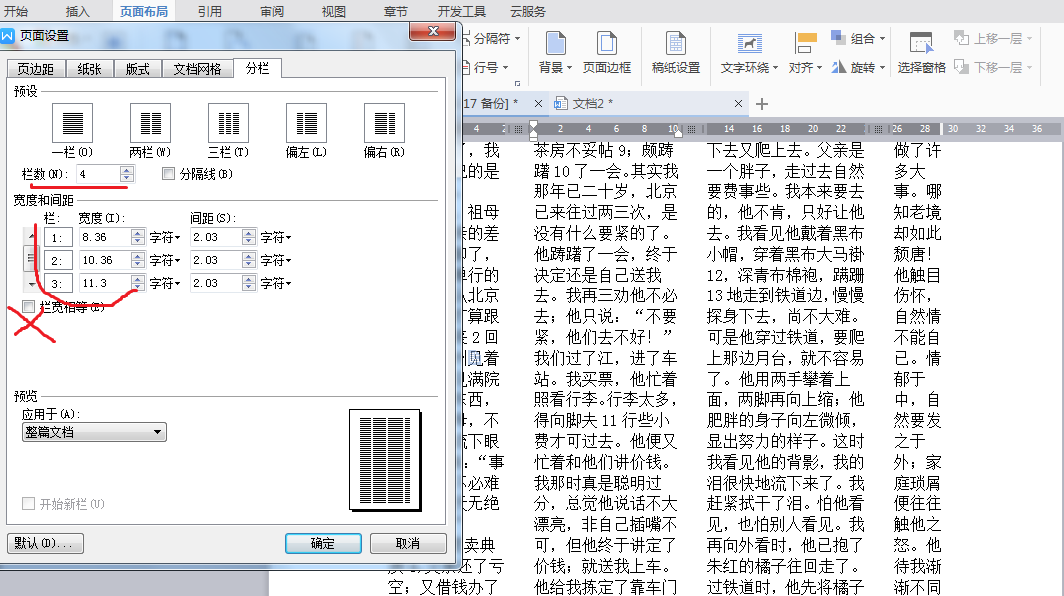
Task: Open column 3 width unit 字符 dropdown
Action: click(165, 283)
